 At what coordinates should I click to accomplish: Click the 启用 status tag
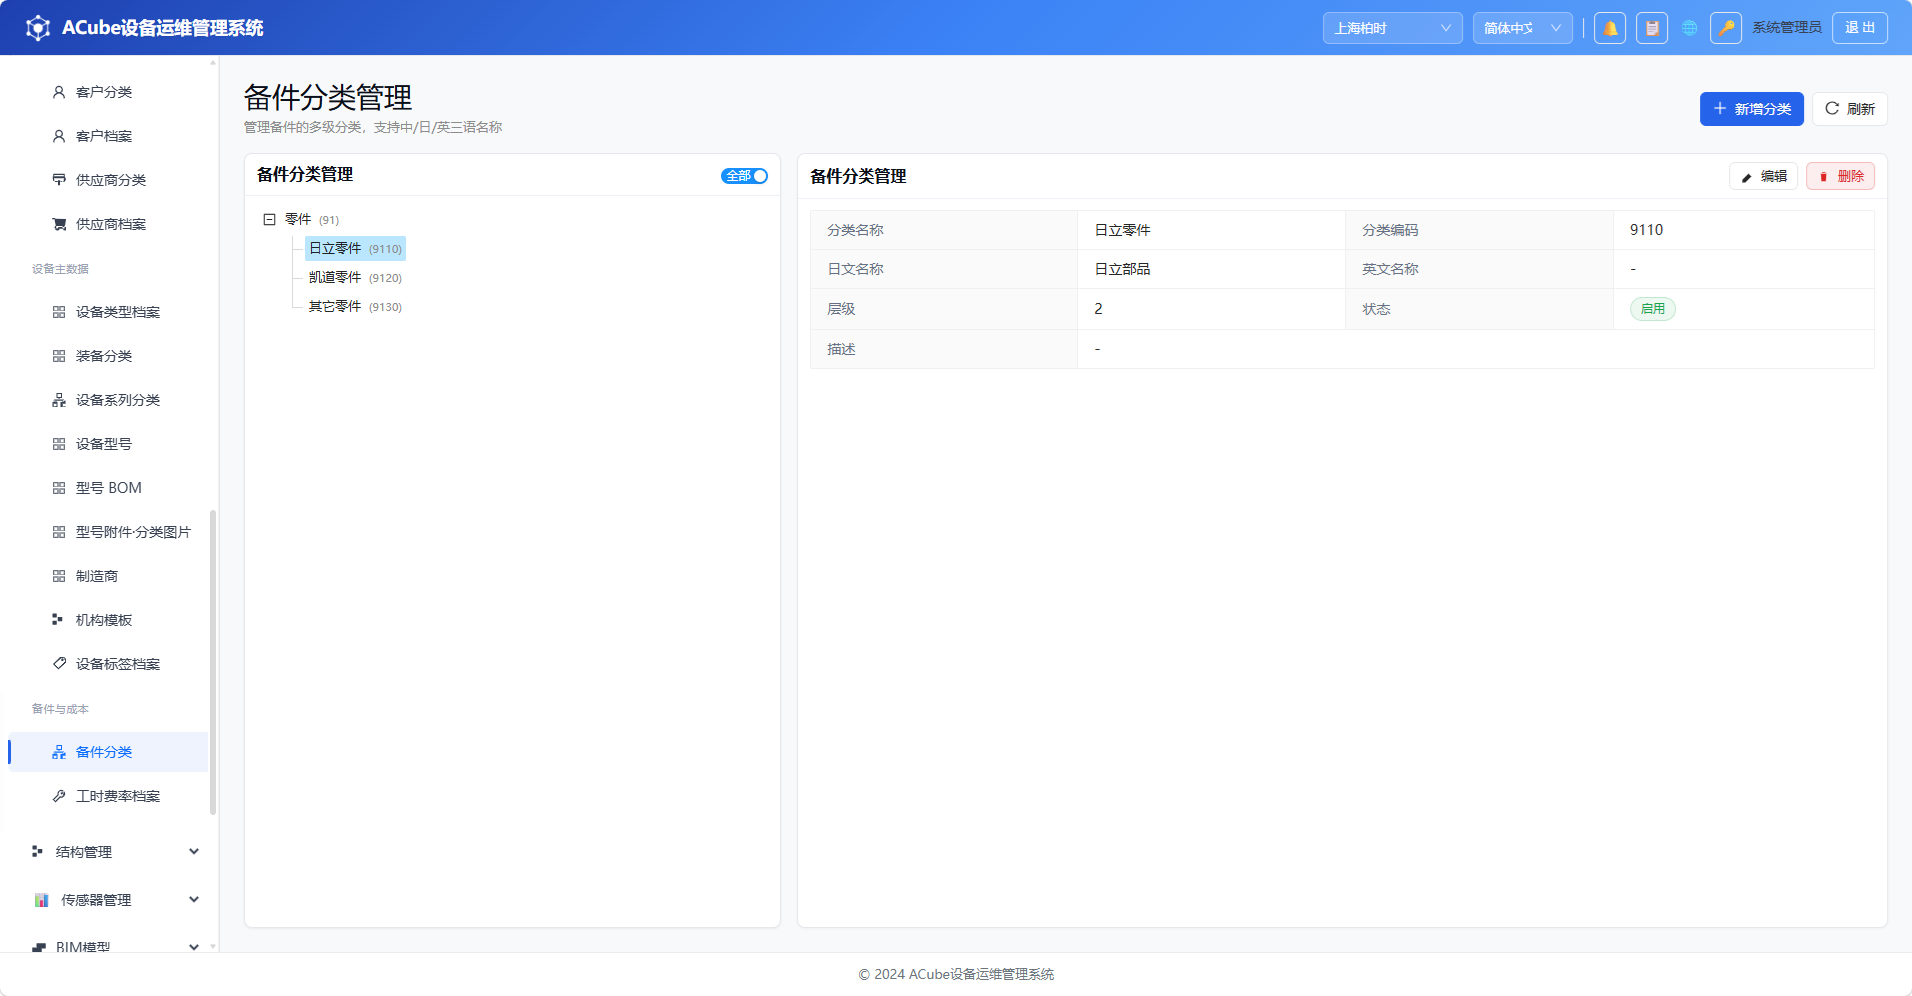(1653, 309)
